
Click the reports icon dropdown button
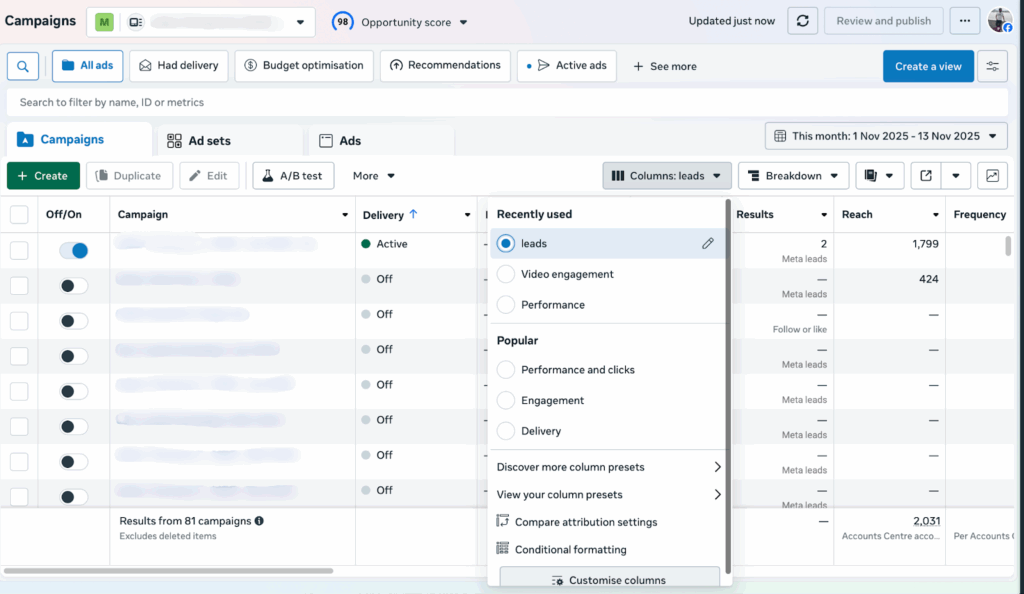[880, 176]
